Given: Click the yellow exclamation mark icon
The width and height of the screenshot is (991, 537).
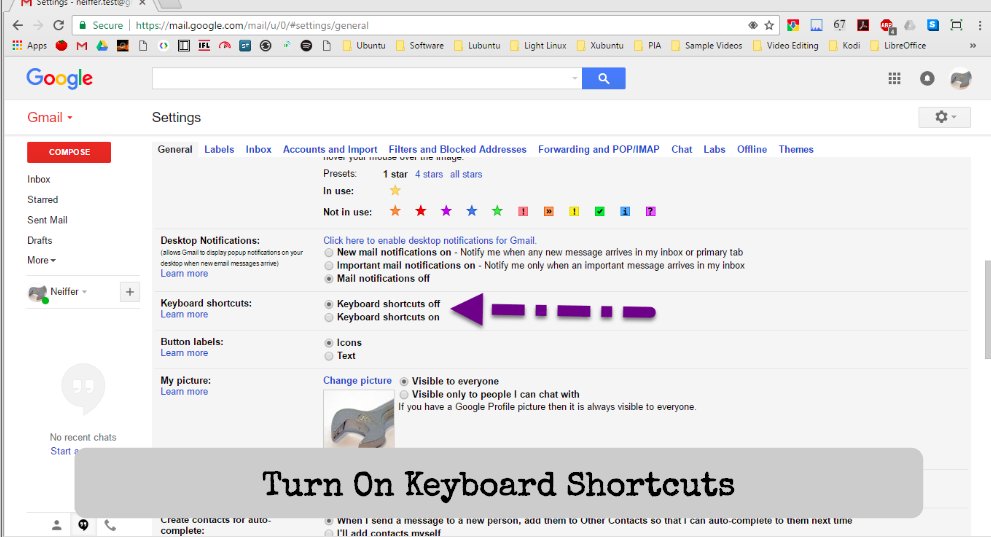Looking at the screenshot, I should 574,212.
